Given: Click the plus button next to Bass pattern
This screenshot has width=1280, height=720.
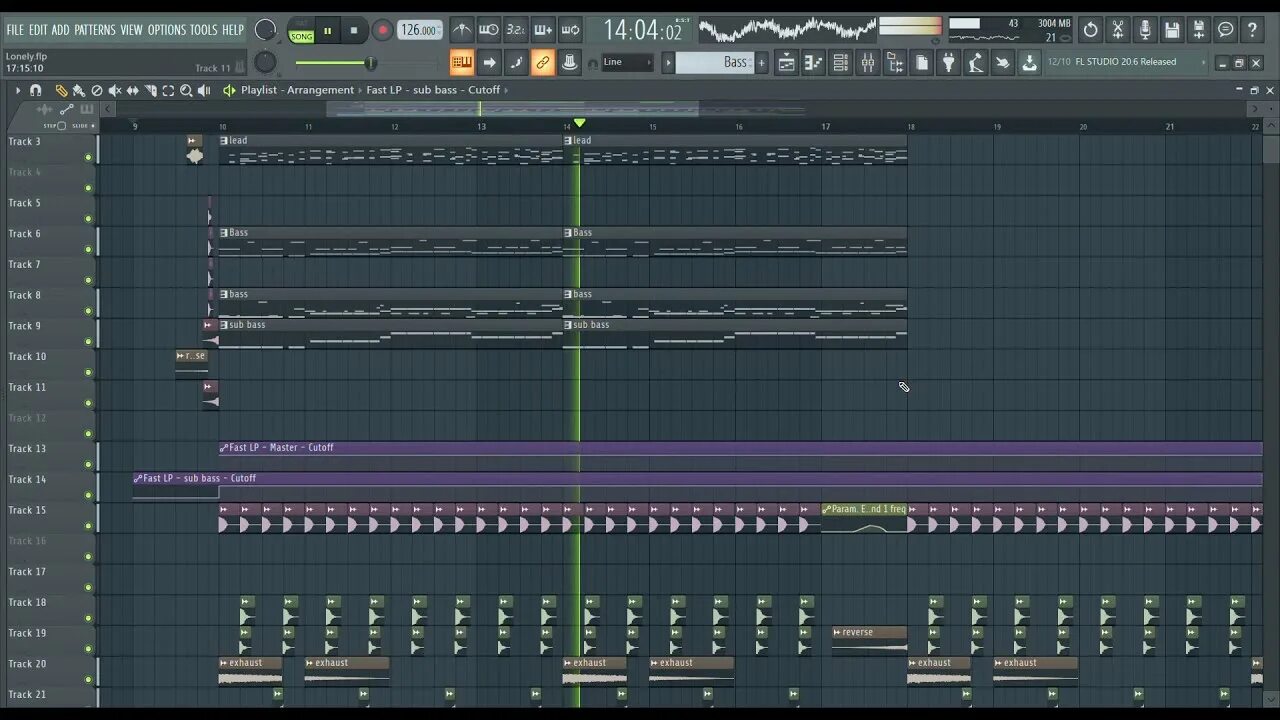Looking at the screenshot, I should 761,62.
